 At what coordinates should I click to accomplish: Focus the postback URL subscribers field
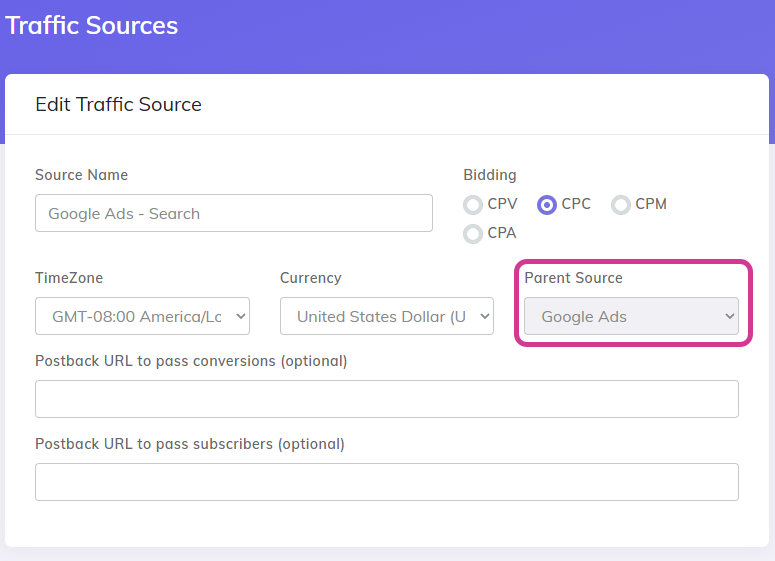pyautogui.click(x=387, y=482)
